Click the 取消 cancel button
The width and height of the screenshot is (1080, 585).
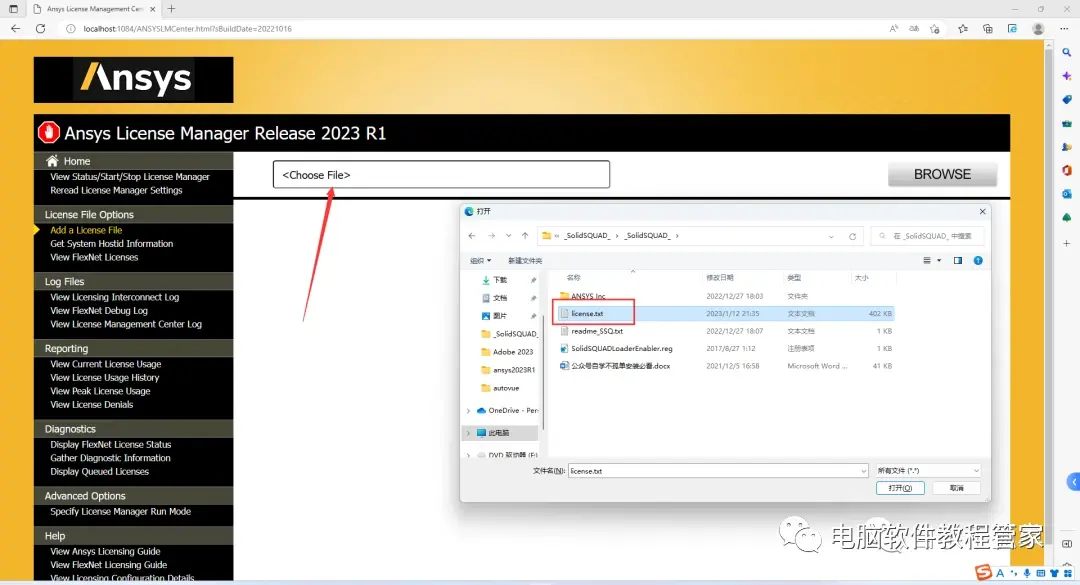(957, 488)
